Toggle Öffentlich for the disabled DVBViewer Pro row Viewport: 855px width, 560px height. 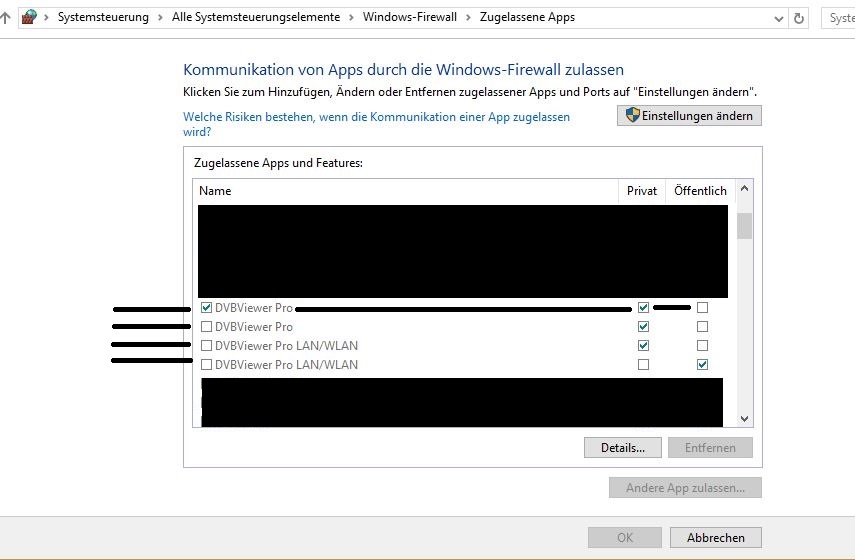point(702,327)
